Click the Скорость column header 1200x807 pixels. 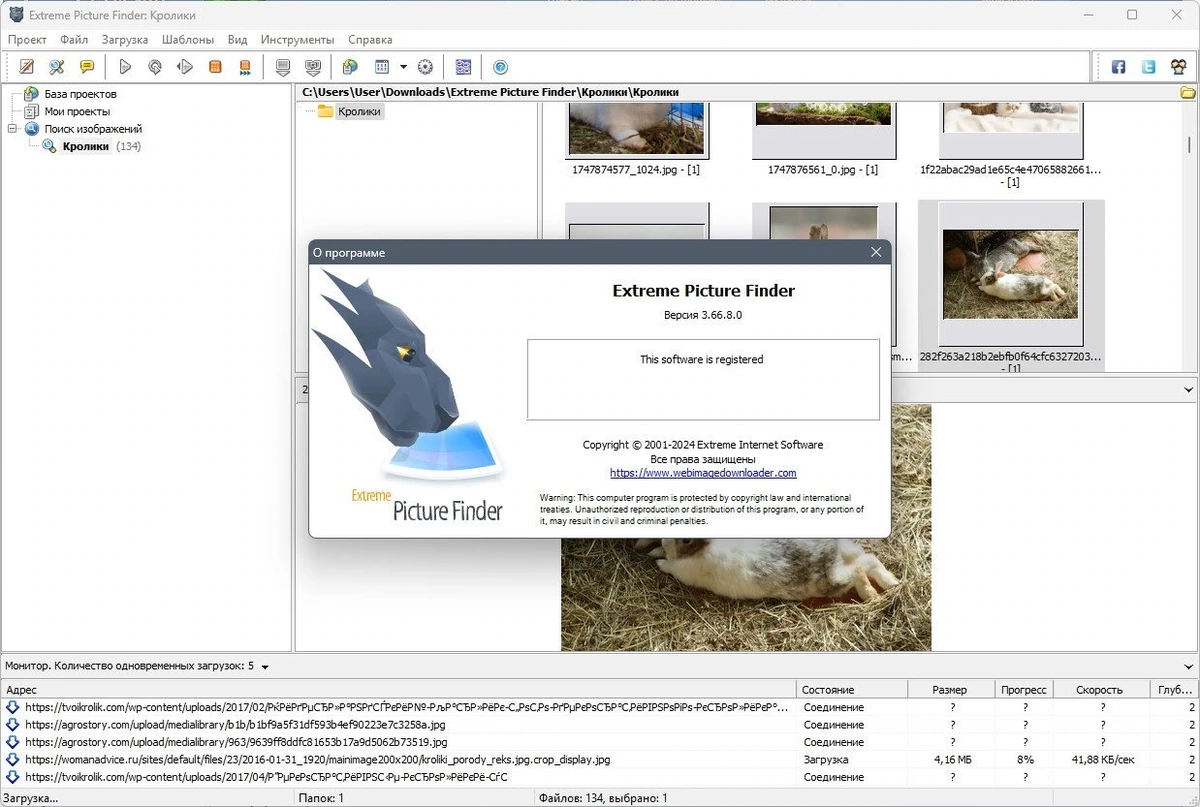(1100, 689)
